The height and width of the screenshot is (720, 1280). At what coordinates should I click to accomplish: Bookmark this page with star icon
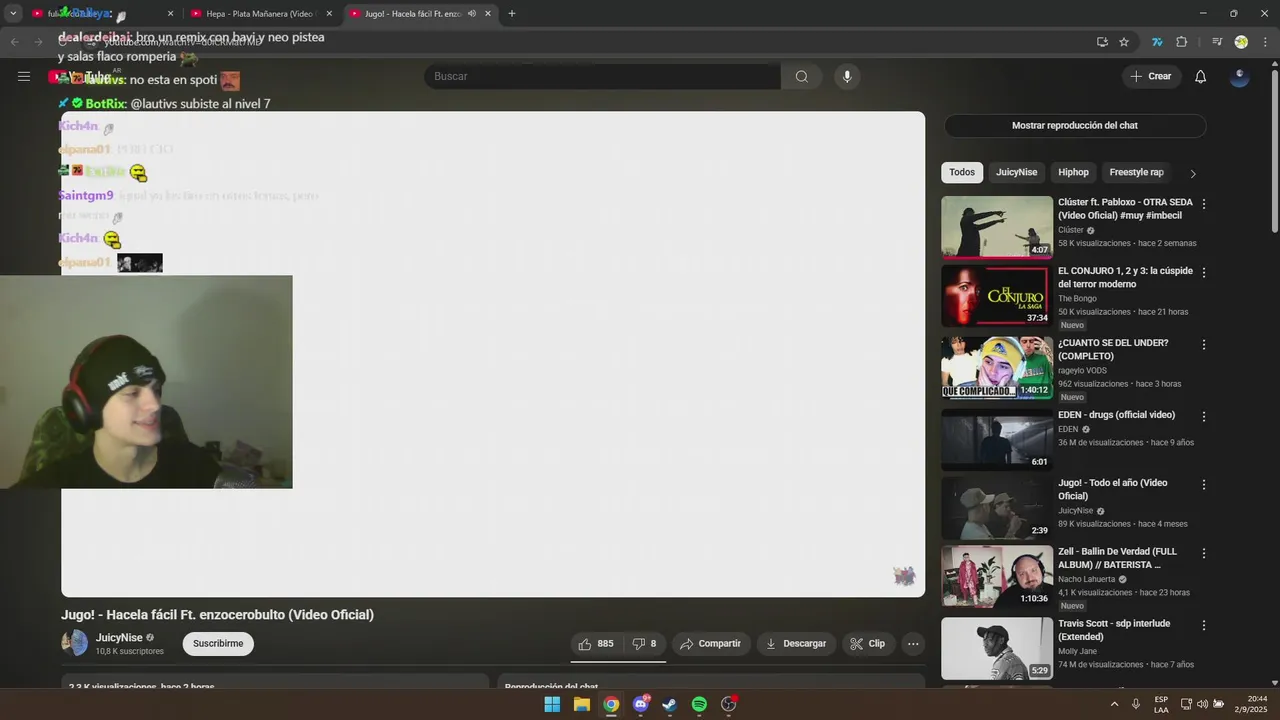coord(1124,42)
